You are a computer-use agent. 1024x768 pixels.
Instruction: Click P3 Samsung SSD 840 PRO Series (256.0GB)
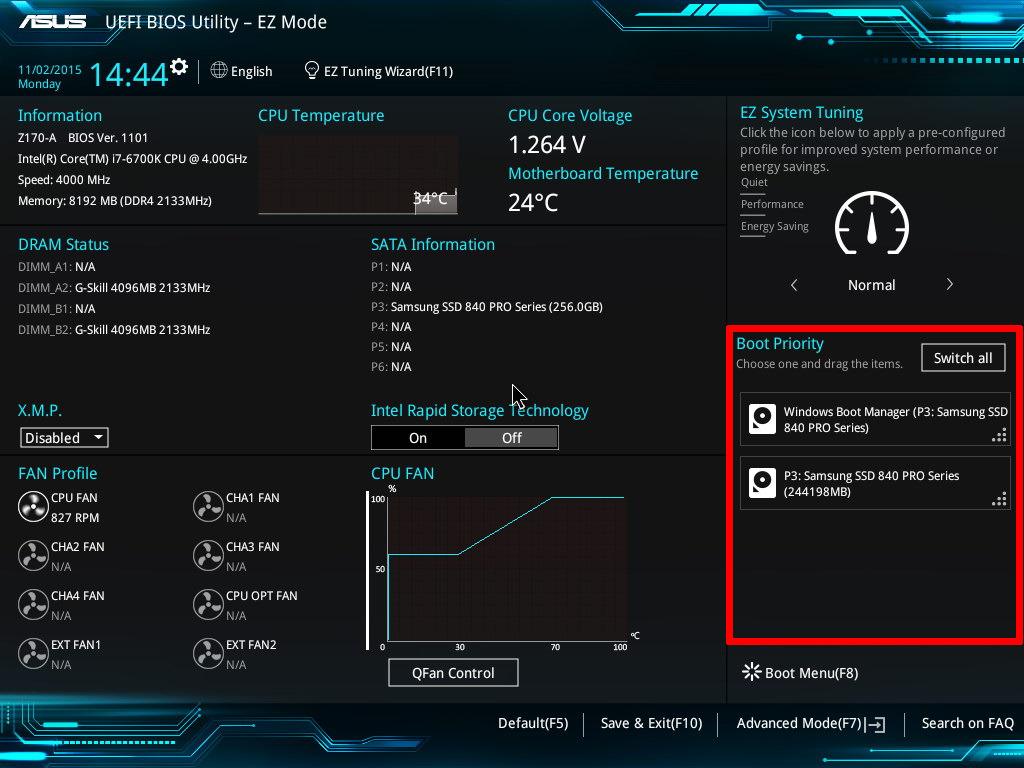(x=487, y=306)
